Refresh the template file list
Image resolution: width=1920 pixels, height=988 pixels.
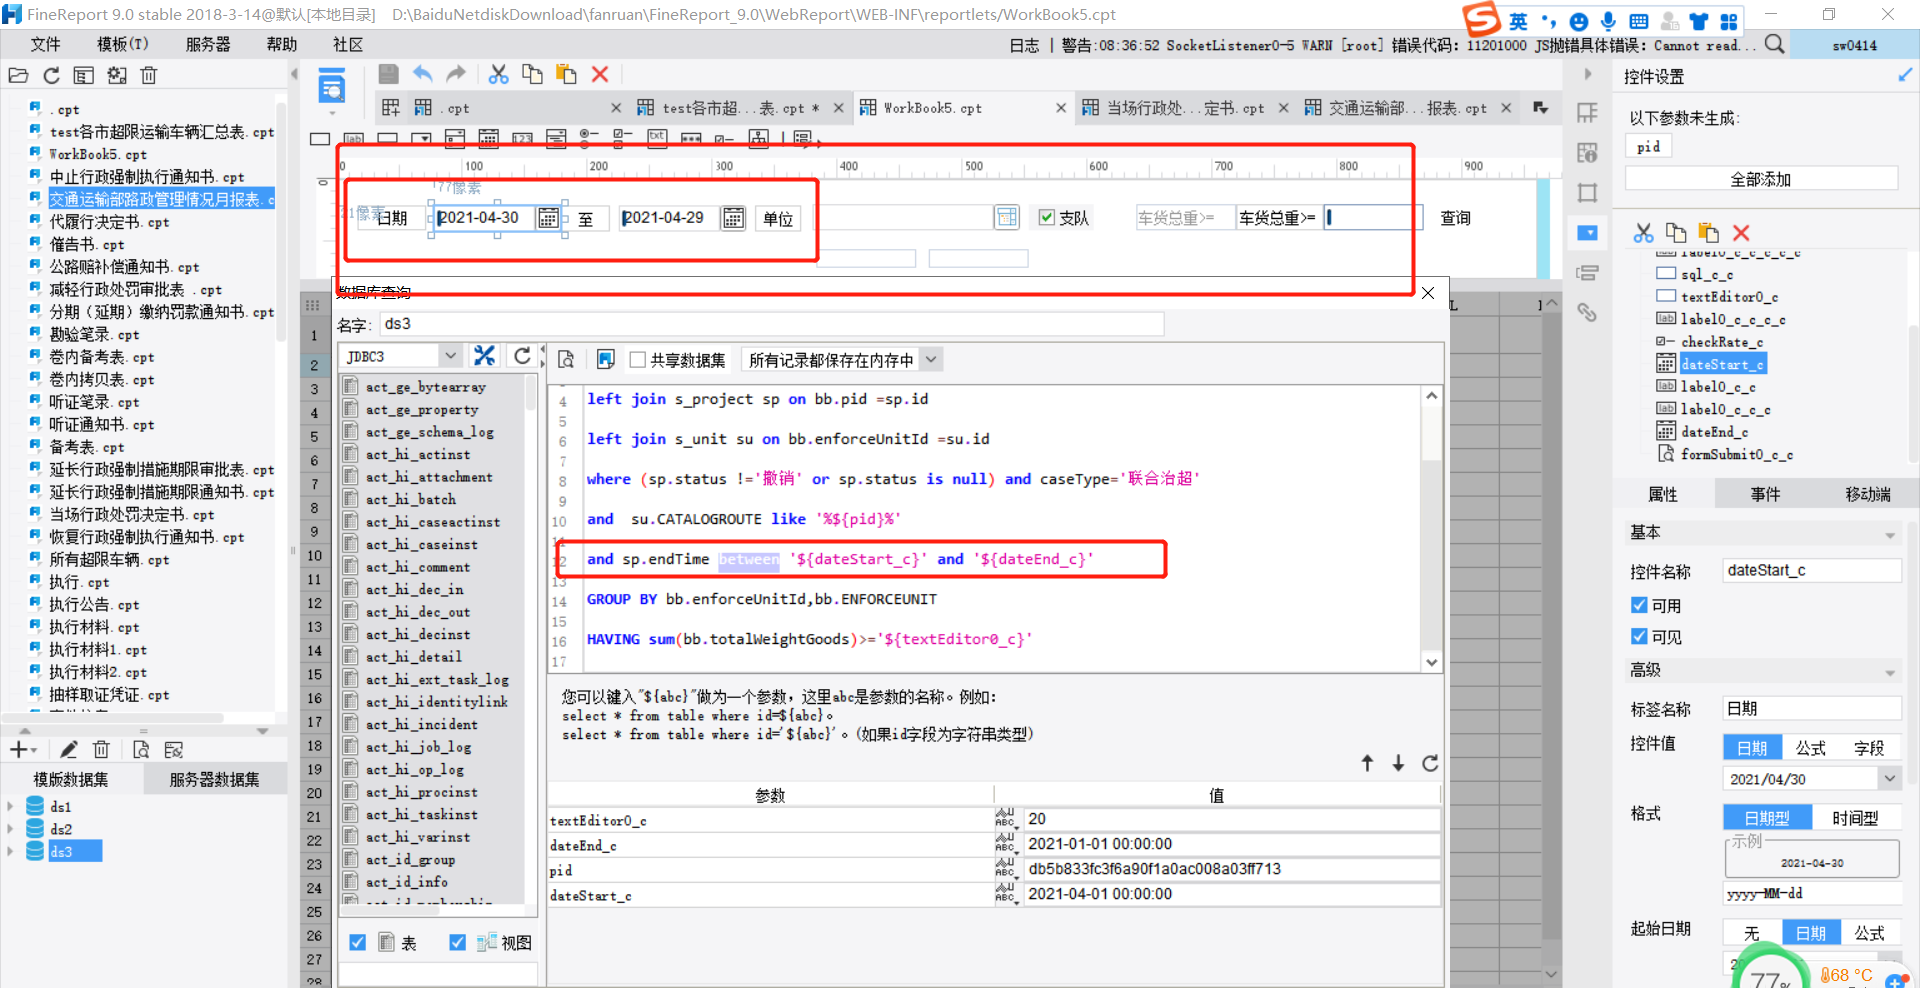[51, 75]
